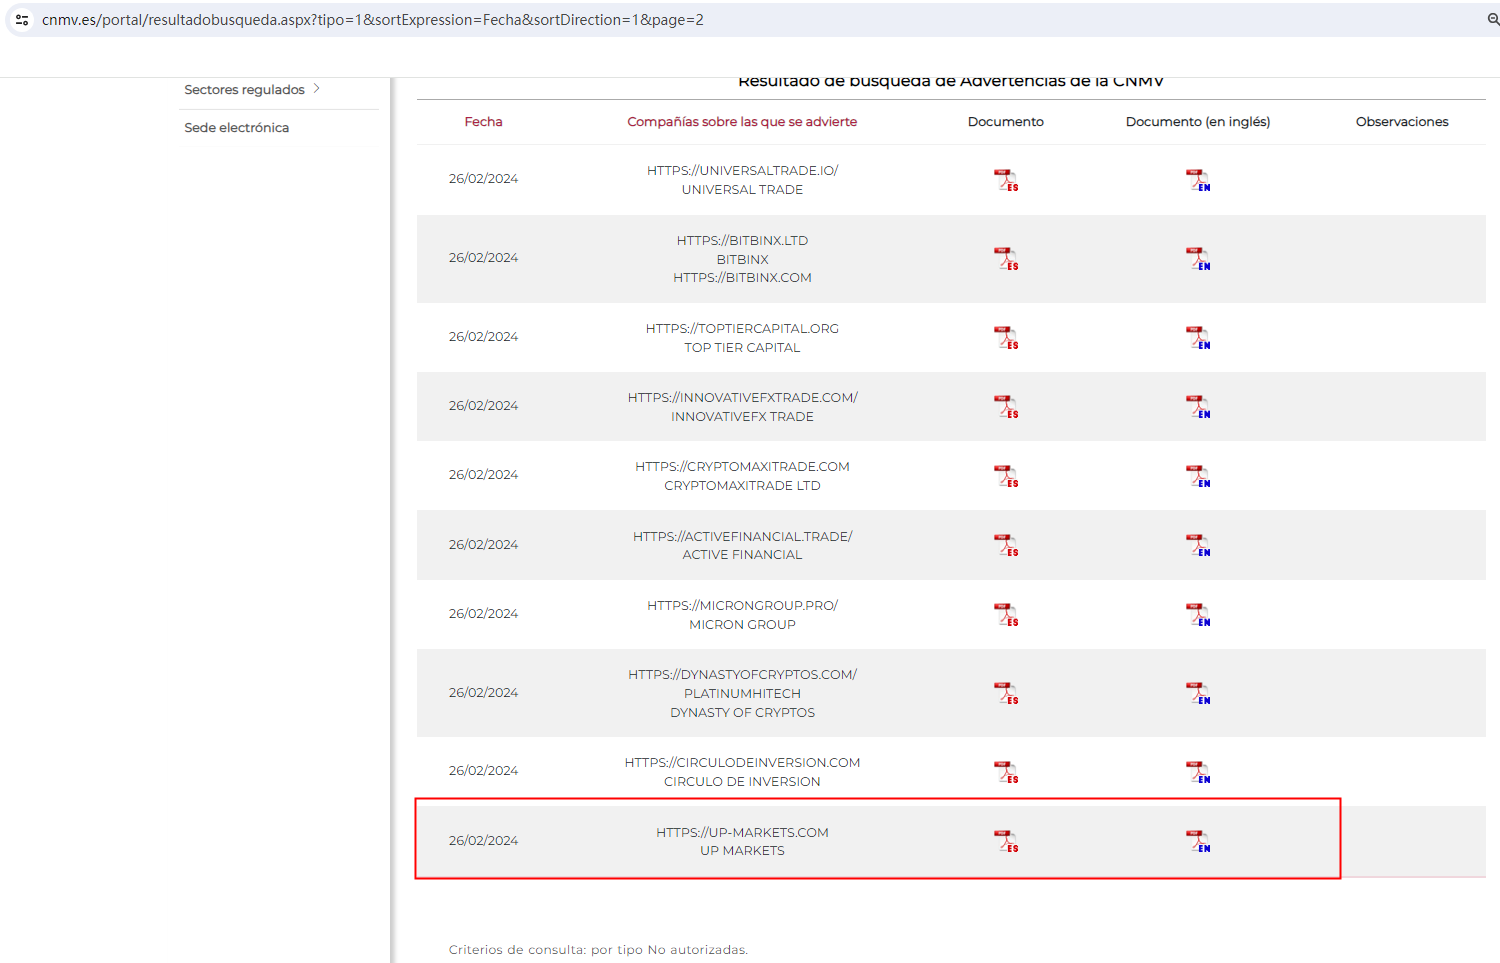Open English PDF for Cryptomaxitrade Ltd

tap(1198, 476)
